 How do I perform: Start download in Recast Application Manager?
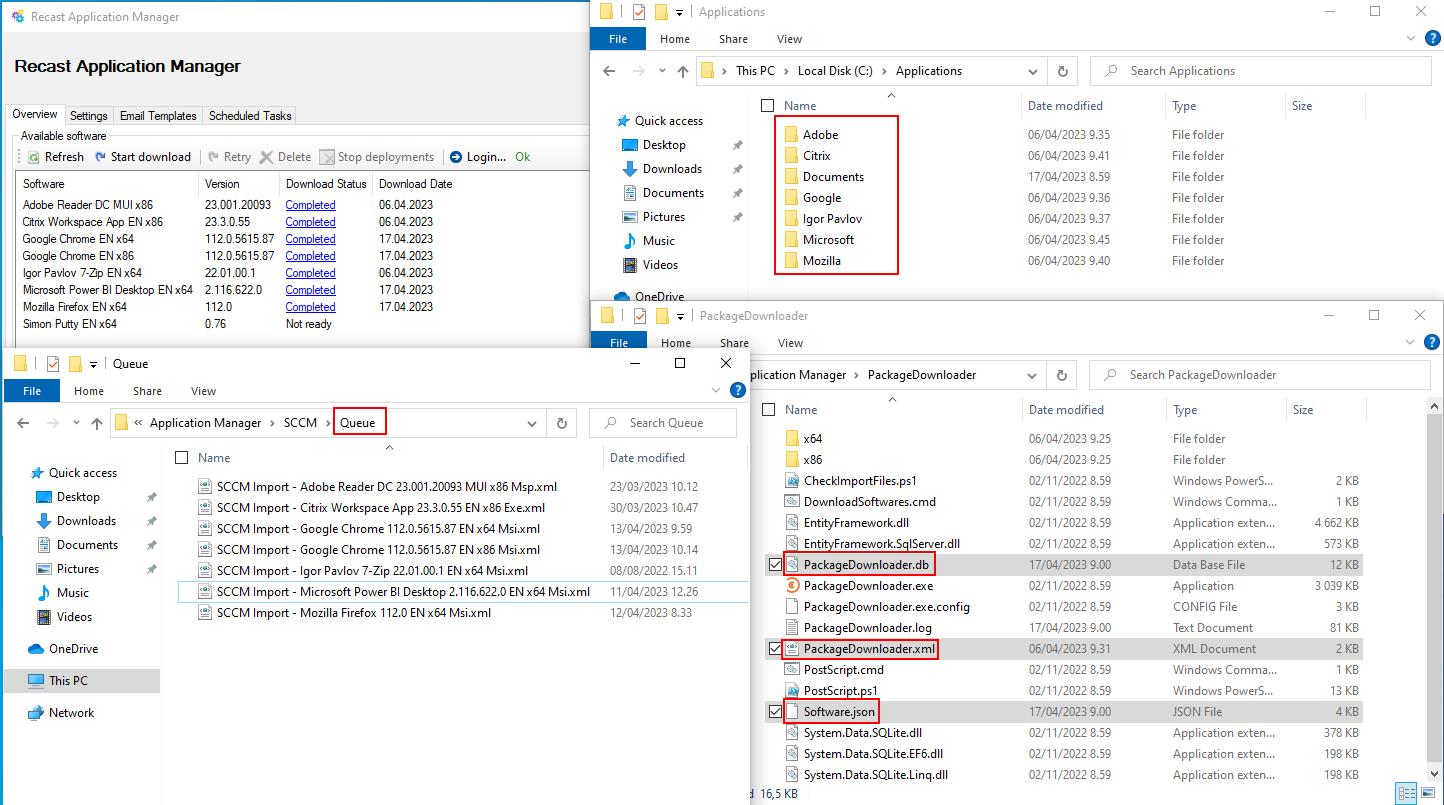pyautogui.click(x=143, y=157)
